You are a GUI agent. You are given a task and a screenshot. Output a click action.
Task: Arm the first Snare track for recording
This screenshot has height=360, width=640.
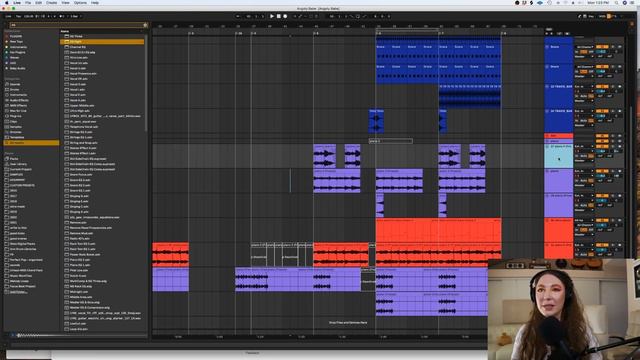click(x=620, y=47)
